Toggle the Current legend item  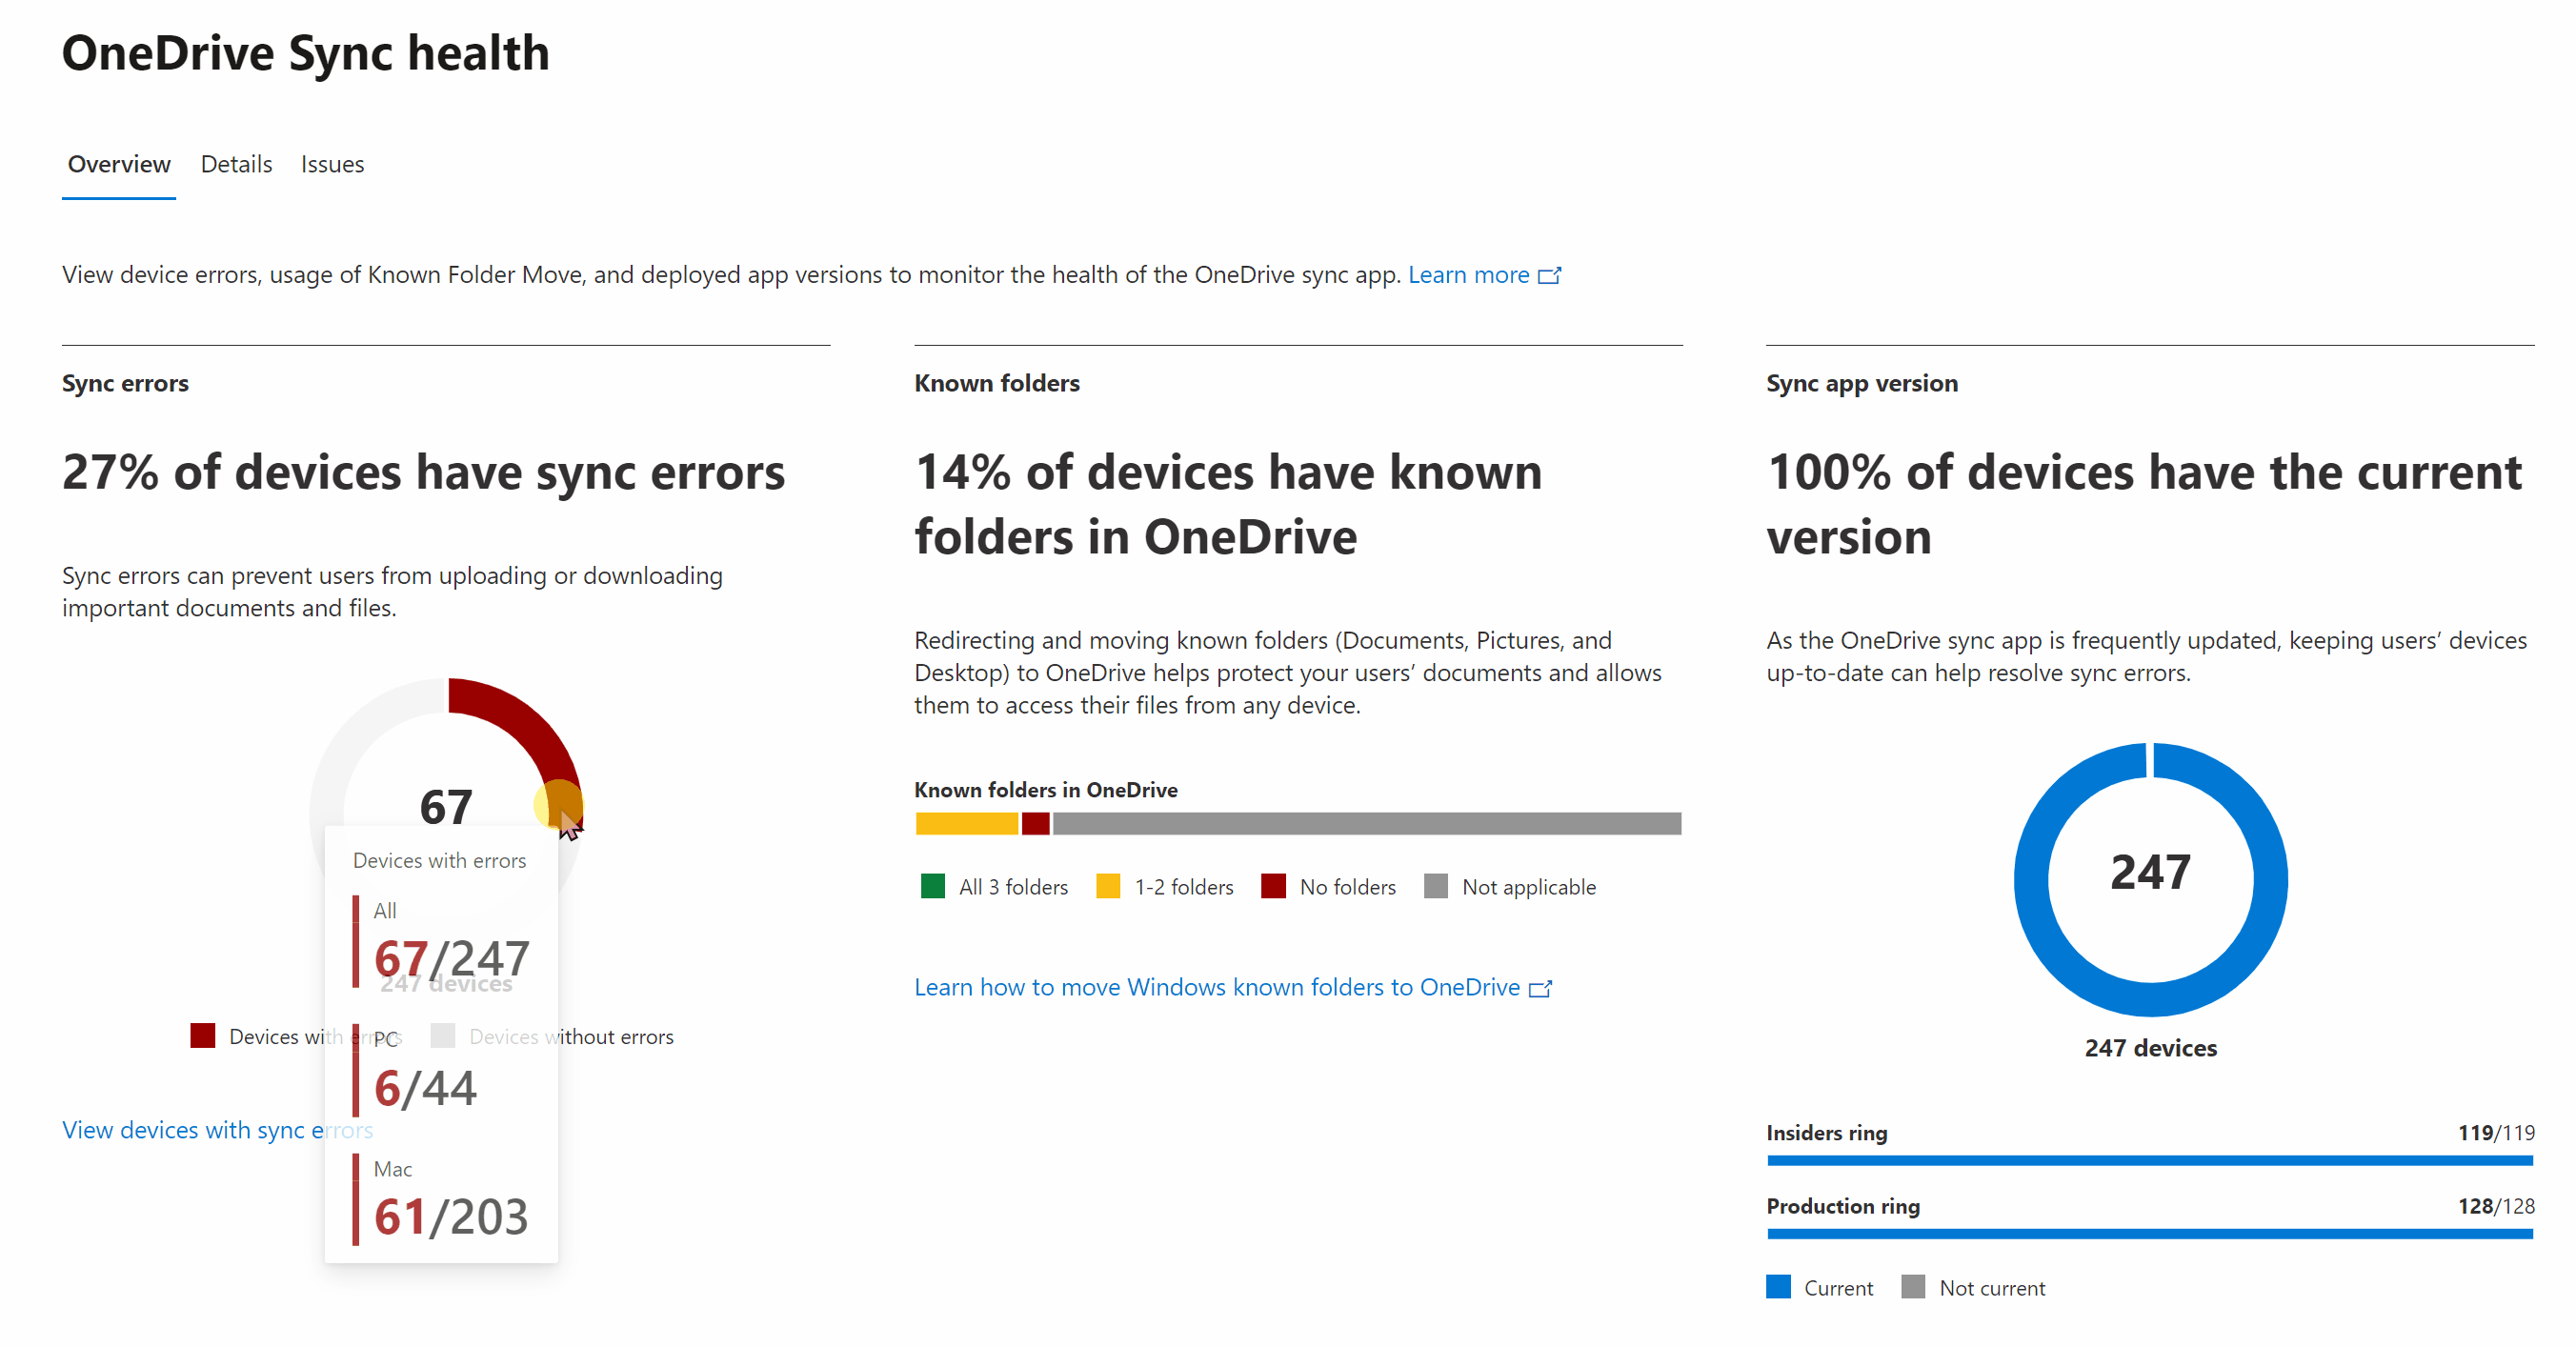[x=1778, y=1287]
